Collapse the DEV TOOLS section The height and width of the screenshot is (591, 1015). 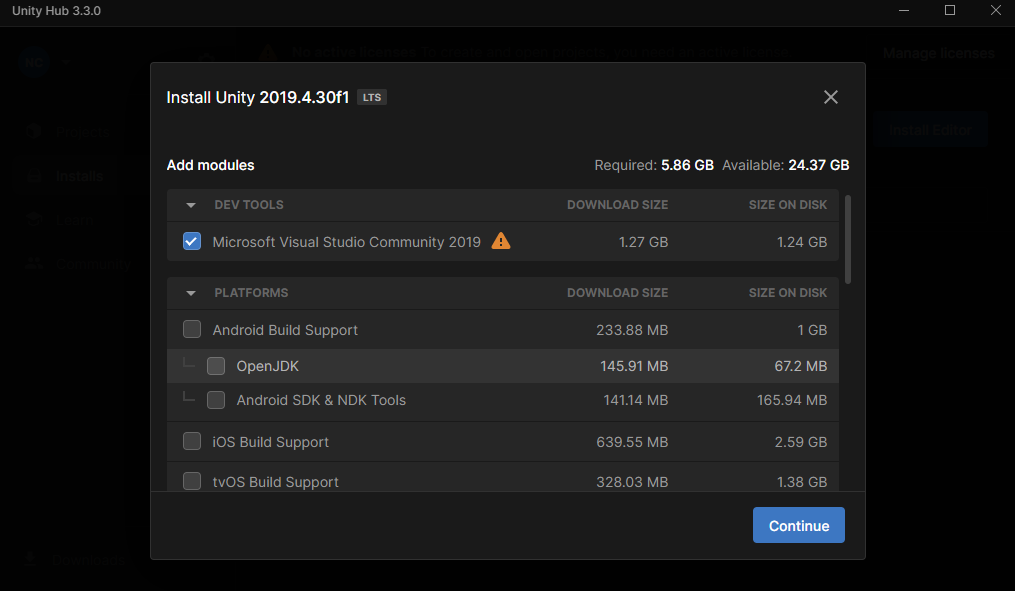point(190,205)
